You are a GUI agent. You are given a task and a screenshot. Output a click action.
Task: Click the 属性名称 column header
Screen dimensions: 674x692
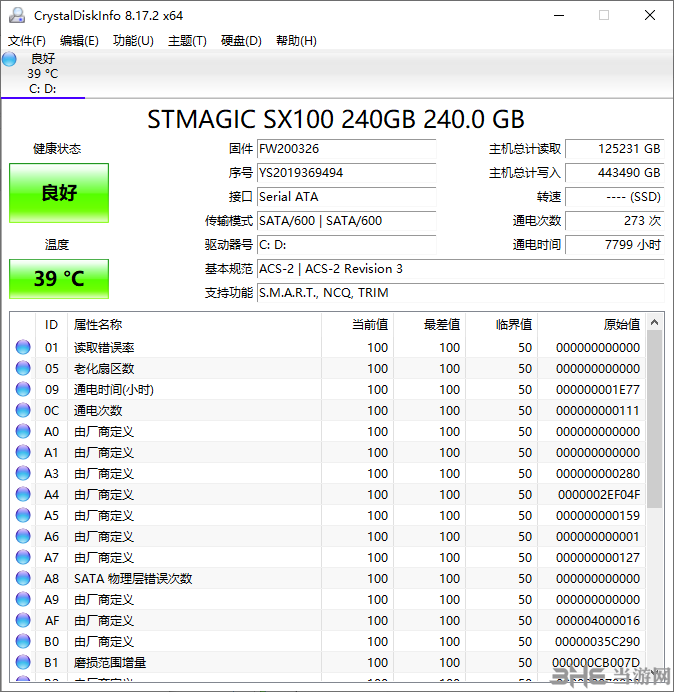pyautogui.click(x=194, y=325)
